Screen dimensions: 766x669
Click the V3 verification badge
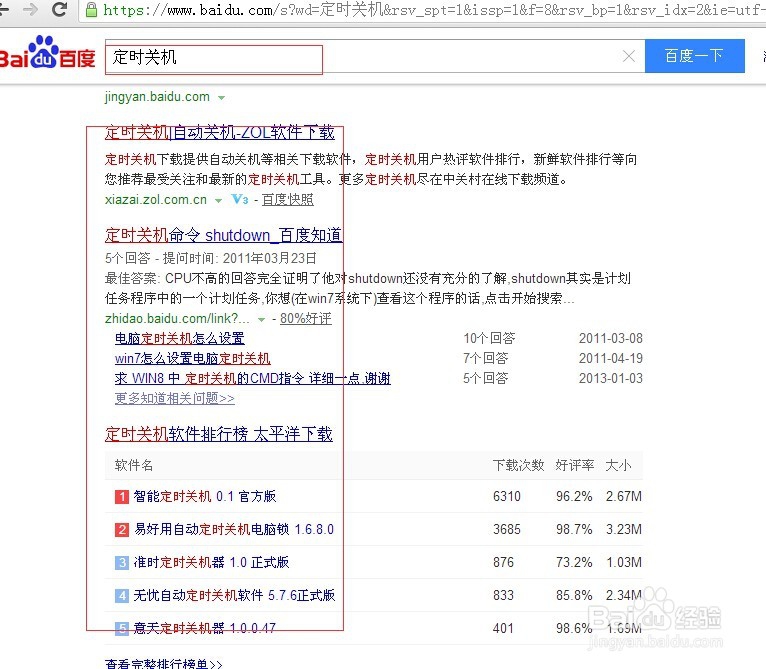point(240,199)
